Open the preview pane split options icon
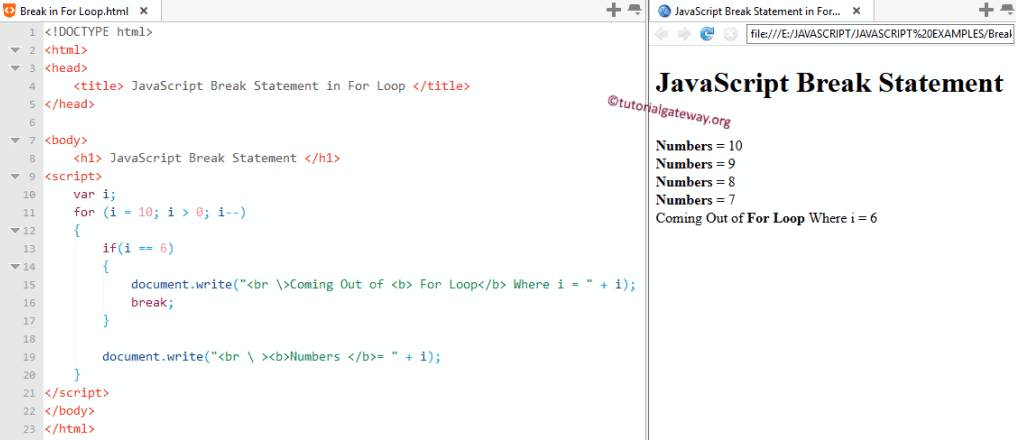The width and height of the screenshot is (1016, 440). tap(1006, 10)
